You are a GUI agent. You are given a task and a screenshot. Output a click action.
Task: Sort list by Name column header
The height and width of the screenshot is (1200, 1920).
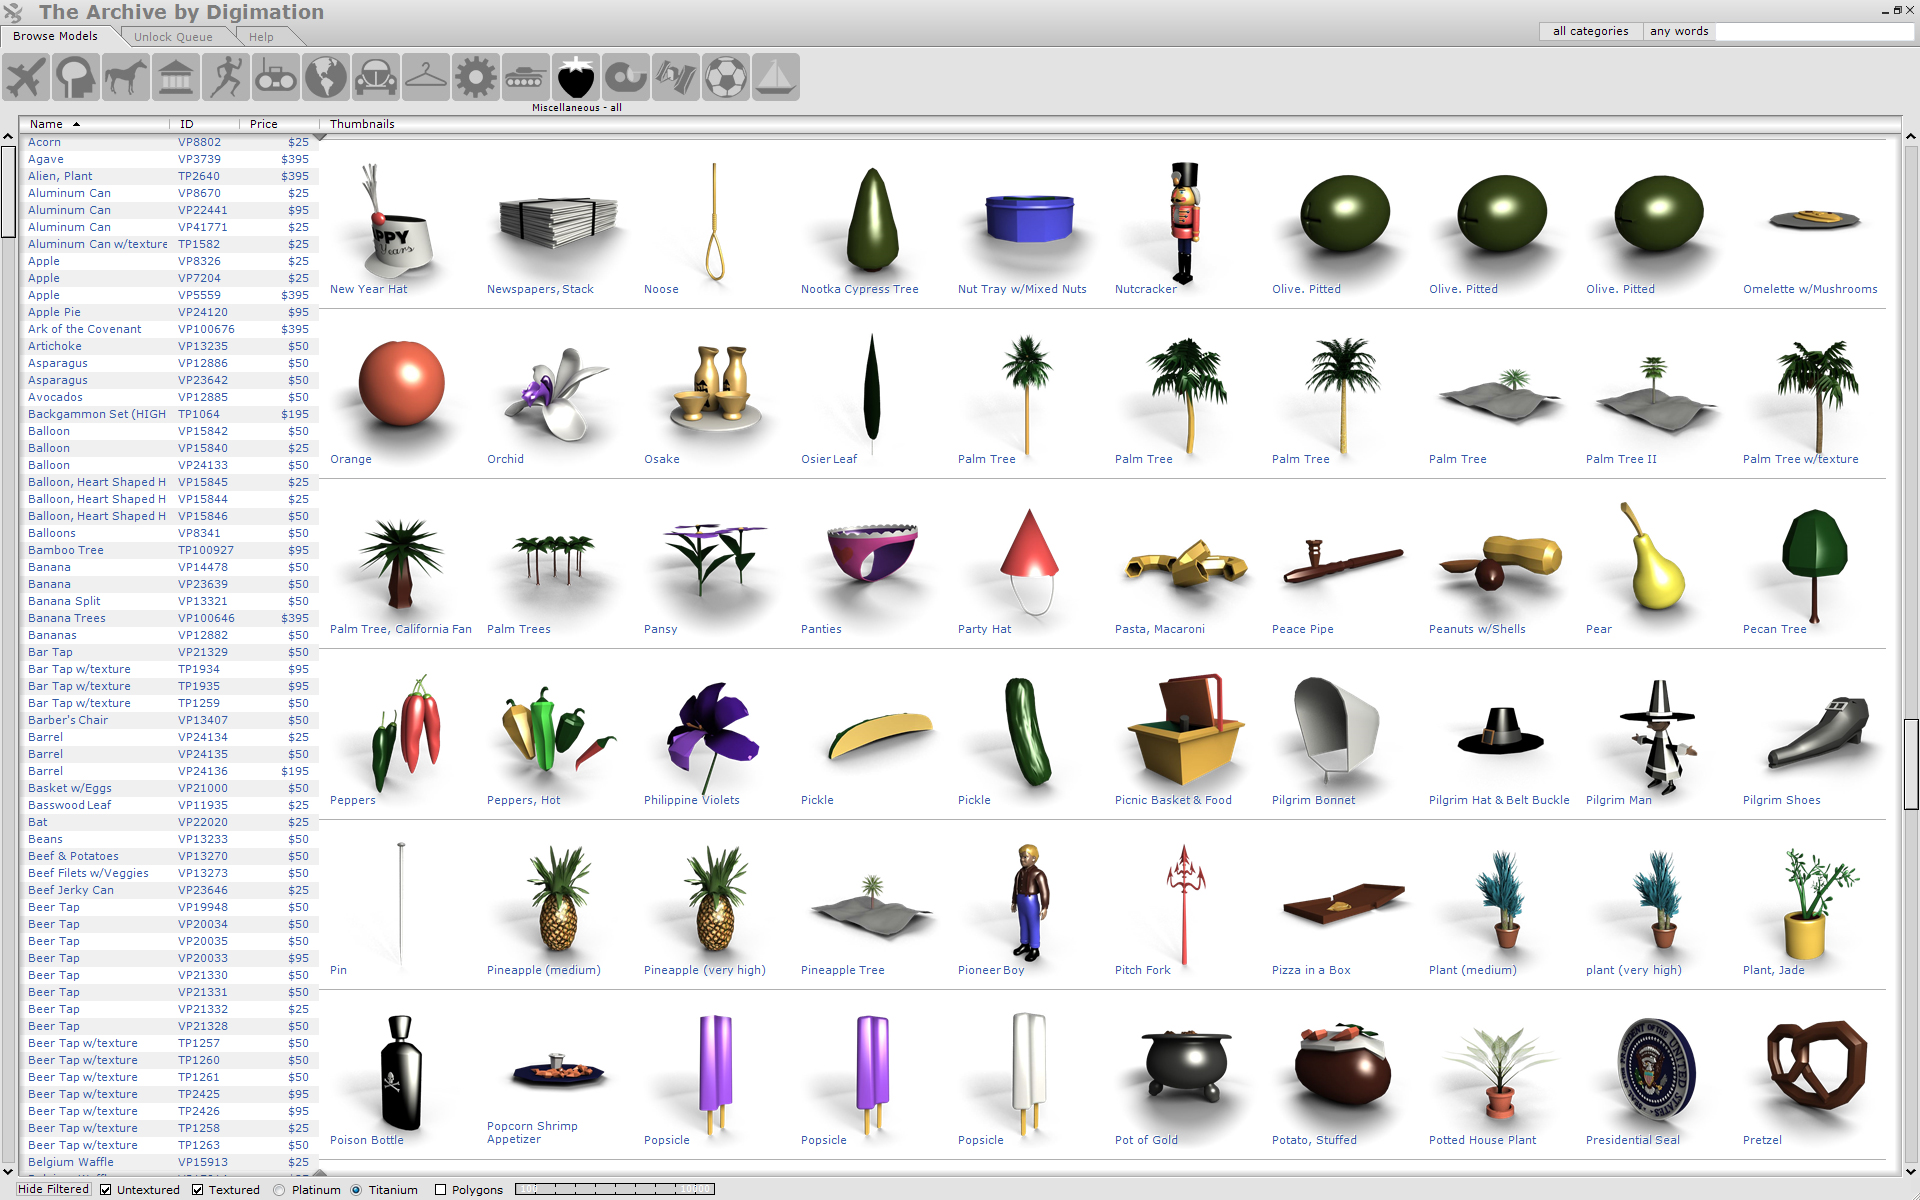[95, 124]
